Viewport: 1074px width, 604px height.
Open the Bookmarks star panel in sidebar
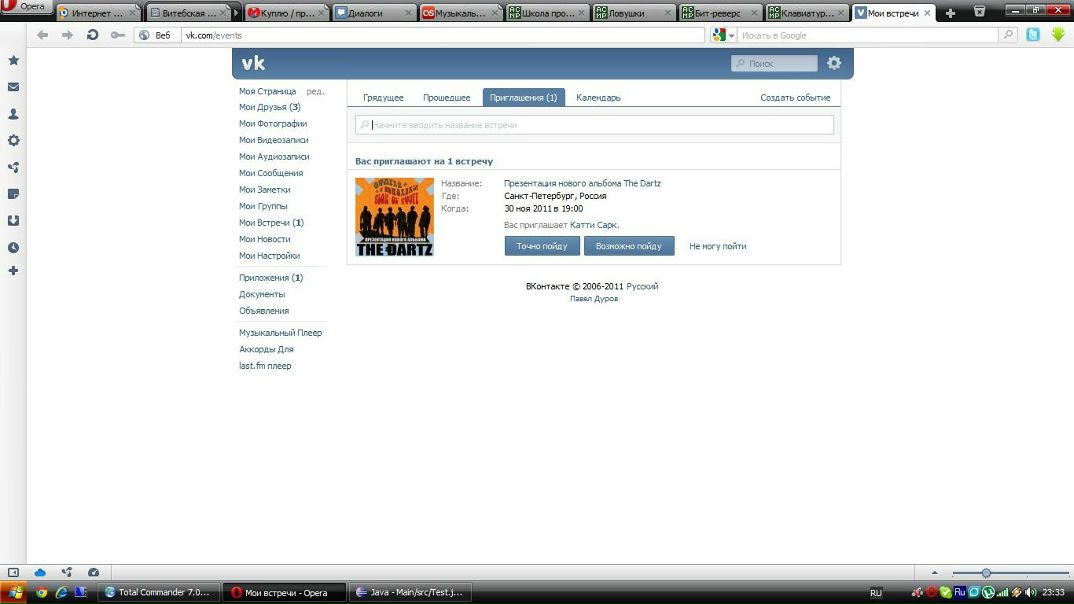pyautogui.click(x=13, y=60)
